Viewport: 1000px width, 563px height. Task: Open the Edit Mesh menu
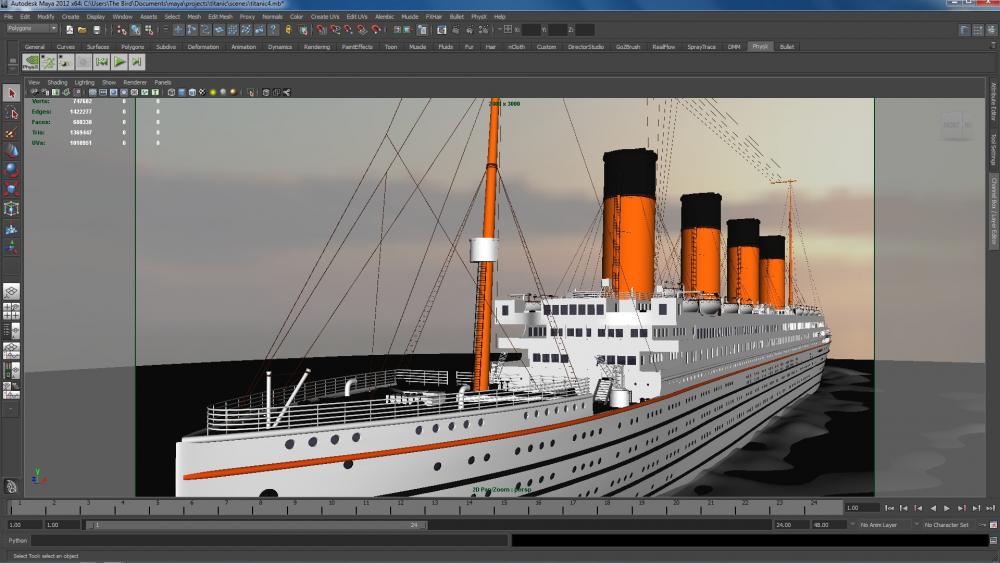pos(219,17)
